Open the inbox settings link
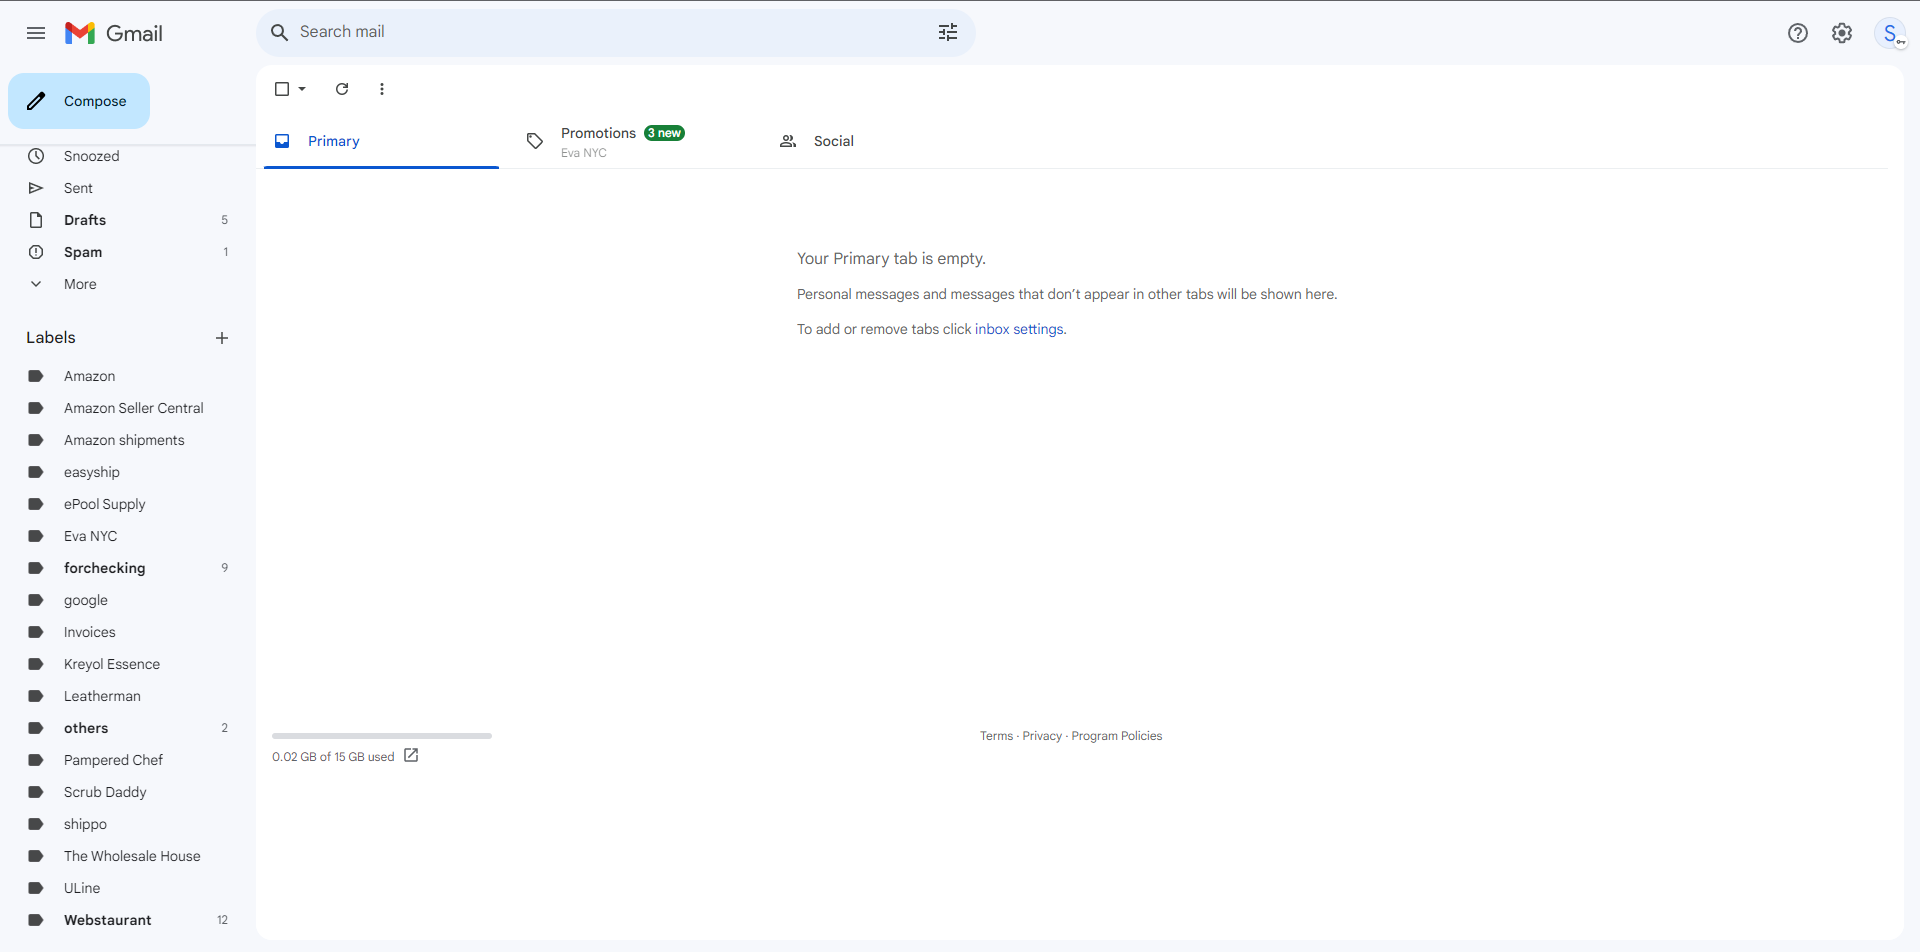 click(1019, 329)
